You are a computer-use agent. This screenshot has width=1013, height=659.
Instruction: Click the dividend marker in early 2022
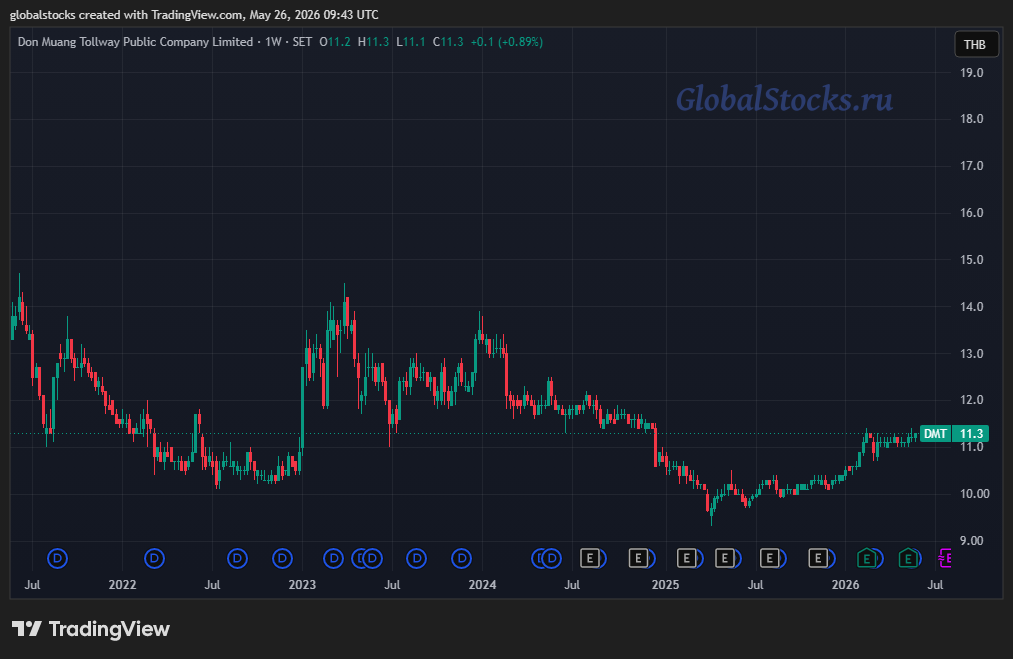click(x=154, y=558)
